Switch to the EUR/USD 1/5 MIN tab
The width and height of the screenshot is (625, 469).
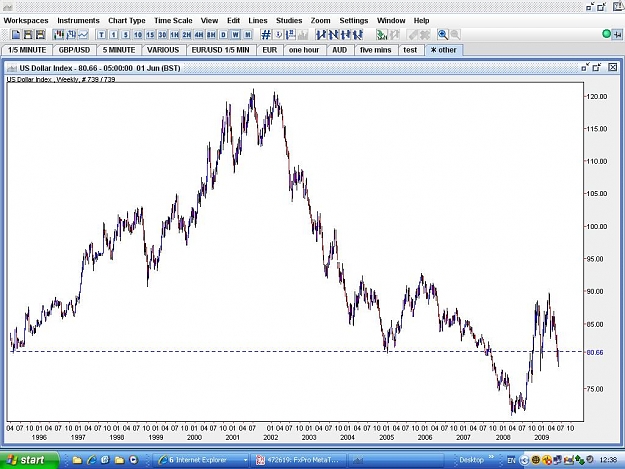tap(220, 50)
